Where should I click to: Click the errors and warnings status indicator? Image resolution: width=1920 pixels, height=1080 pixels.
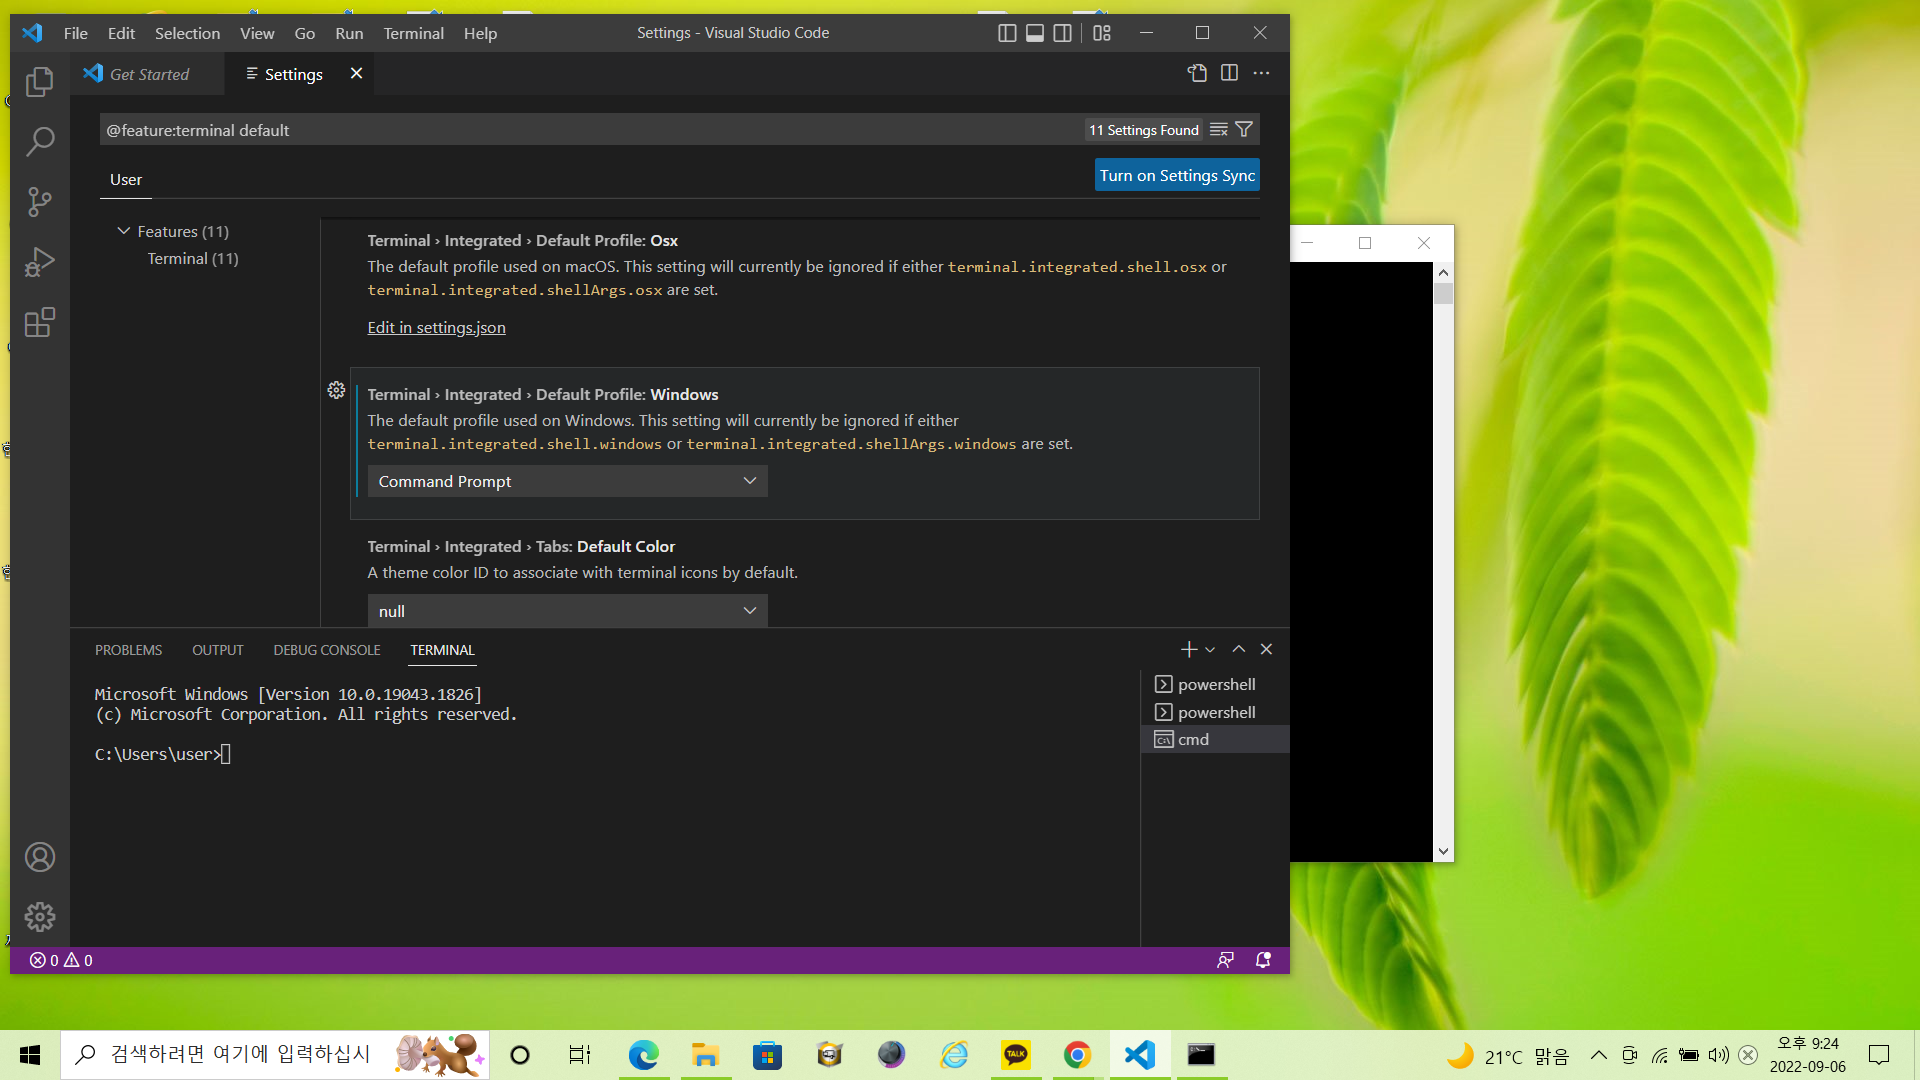click(x=61, y=960)
